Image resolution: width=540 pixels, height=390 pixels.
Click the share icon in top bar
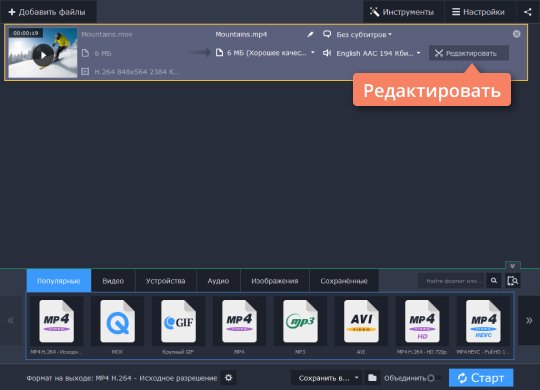click(x=528, y=12)
